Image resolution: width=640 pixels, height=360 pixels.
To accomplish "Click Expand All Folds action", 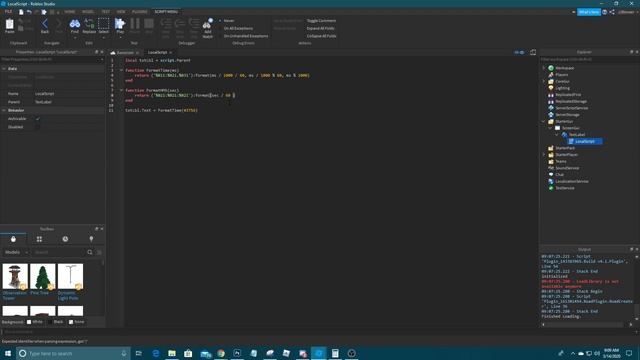I will pyautogui.click(x=321, y=29).
